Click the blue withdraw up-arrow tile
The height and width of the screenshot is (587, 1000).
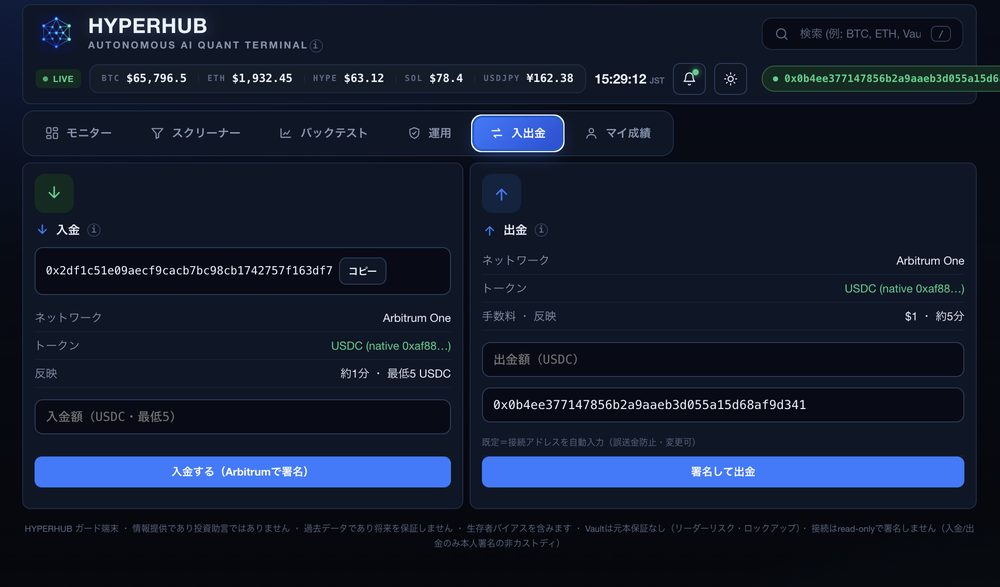(501, 193)
